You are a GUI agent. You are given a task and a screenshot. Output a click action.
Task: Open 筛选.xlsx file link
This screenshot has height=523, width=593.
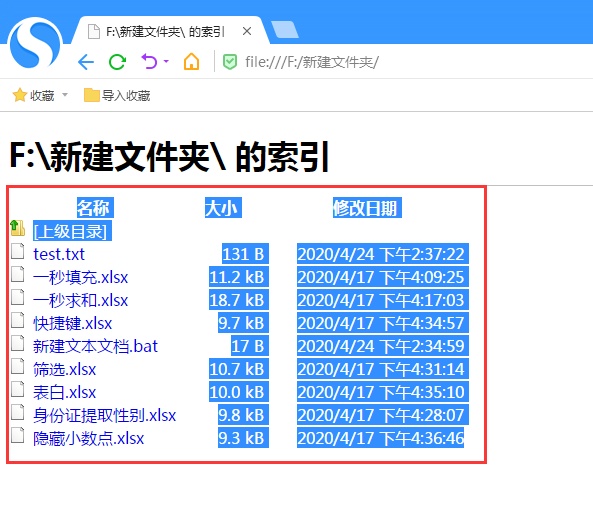(x=65, y=369)
